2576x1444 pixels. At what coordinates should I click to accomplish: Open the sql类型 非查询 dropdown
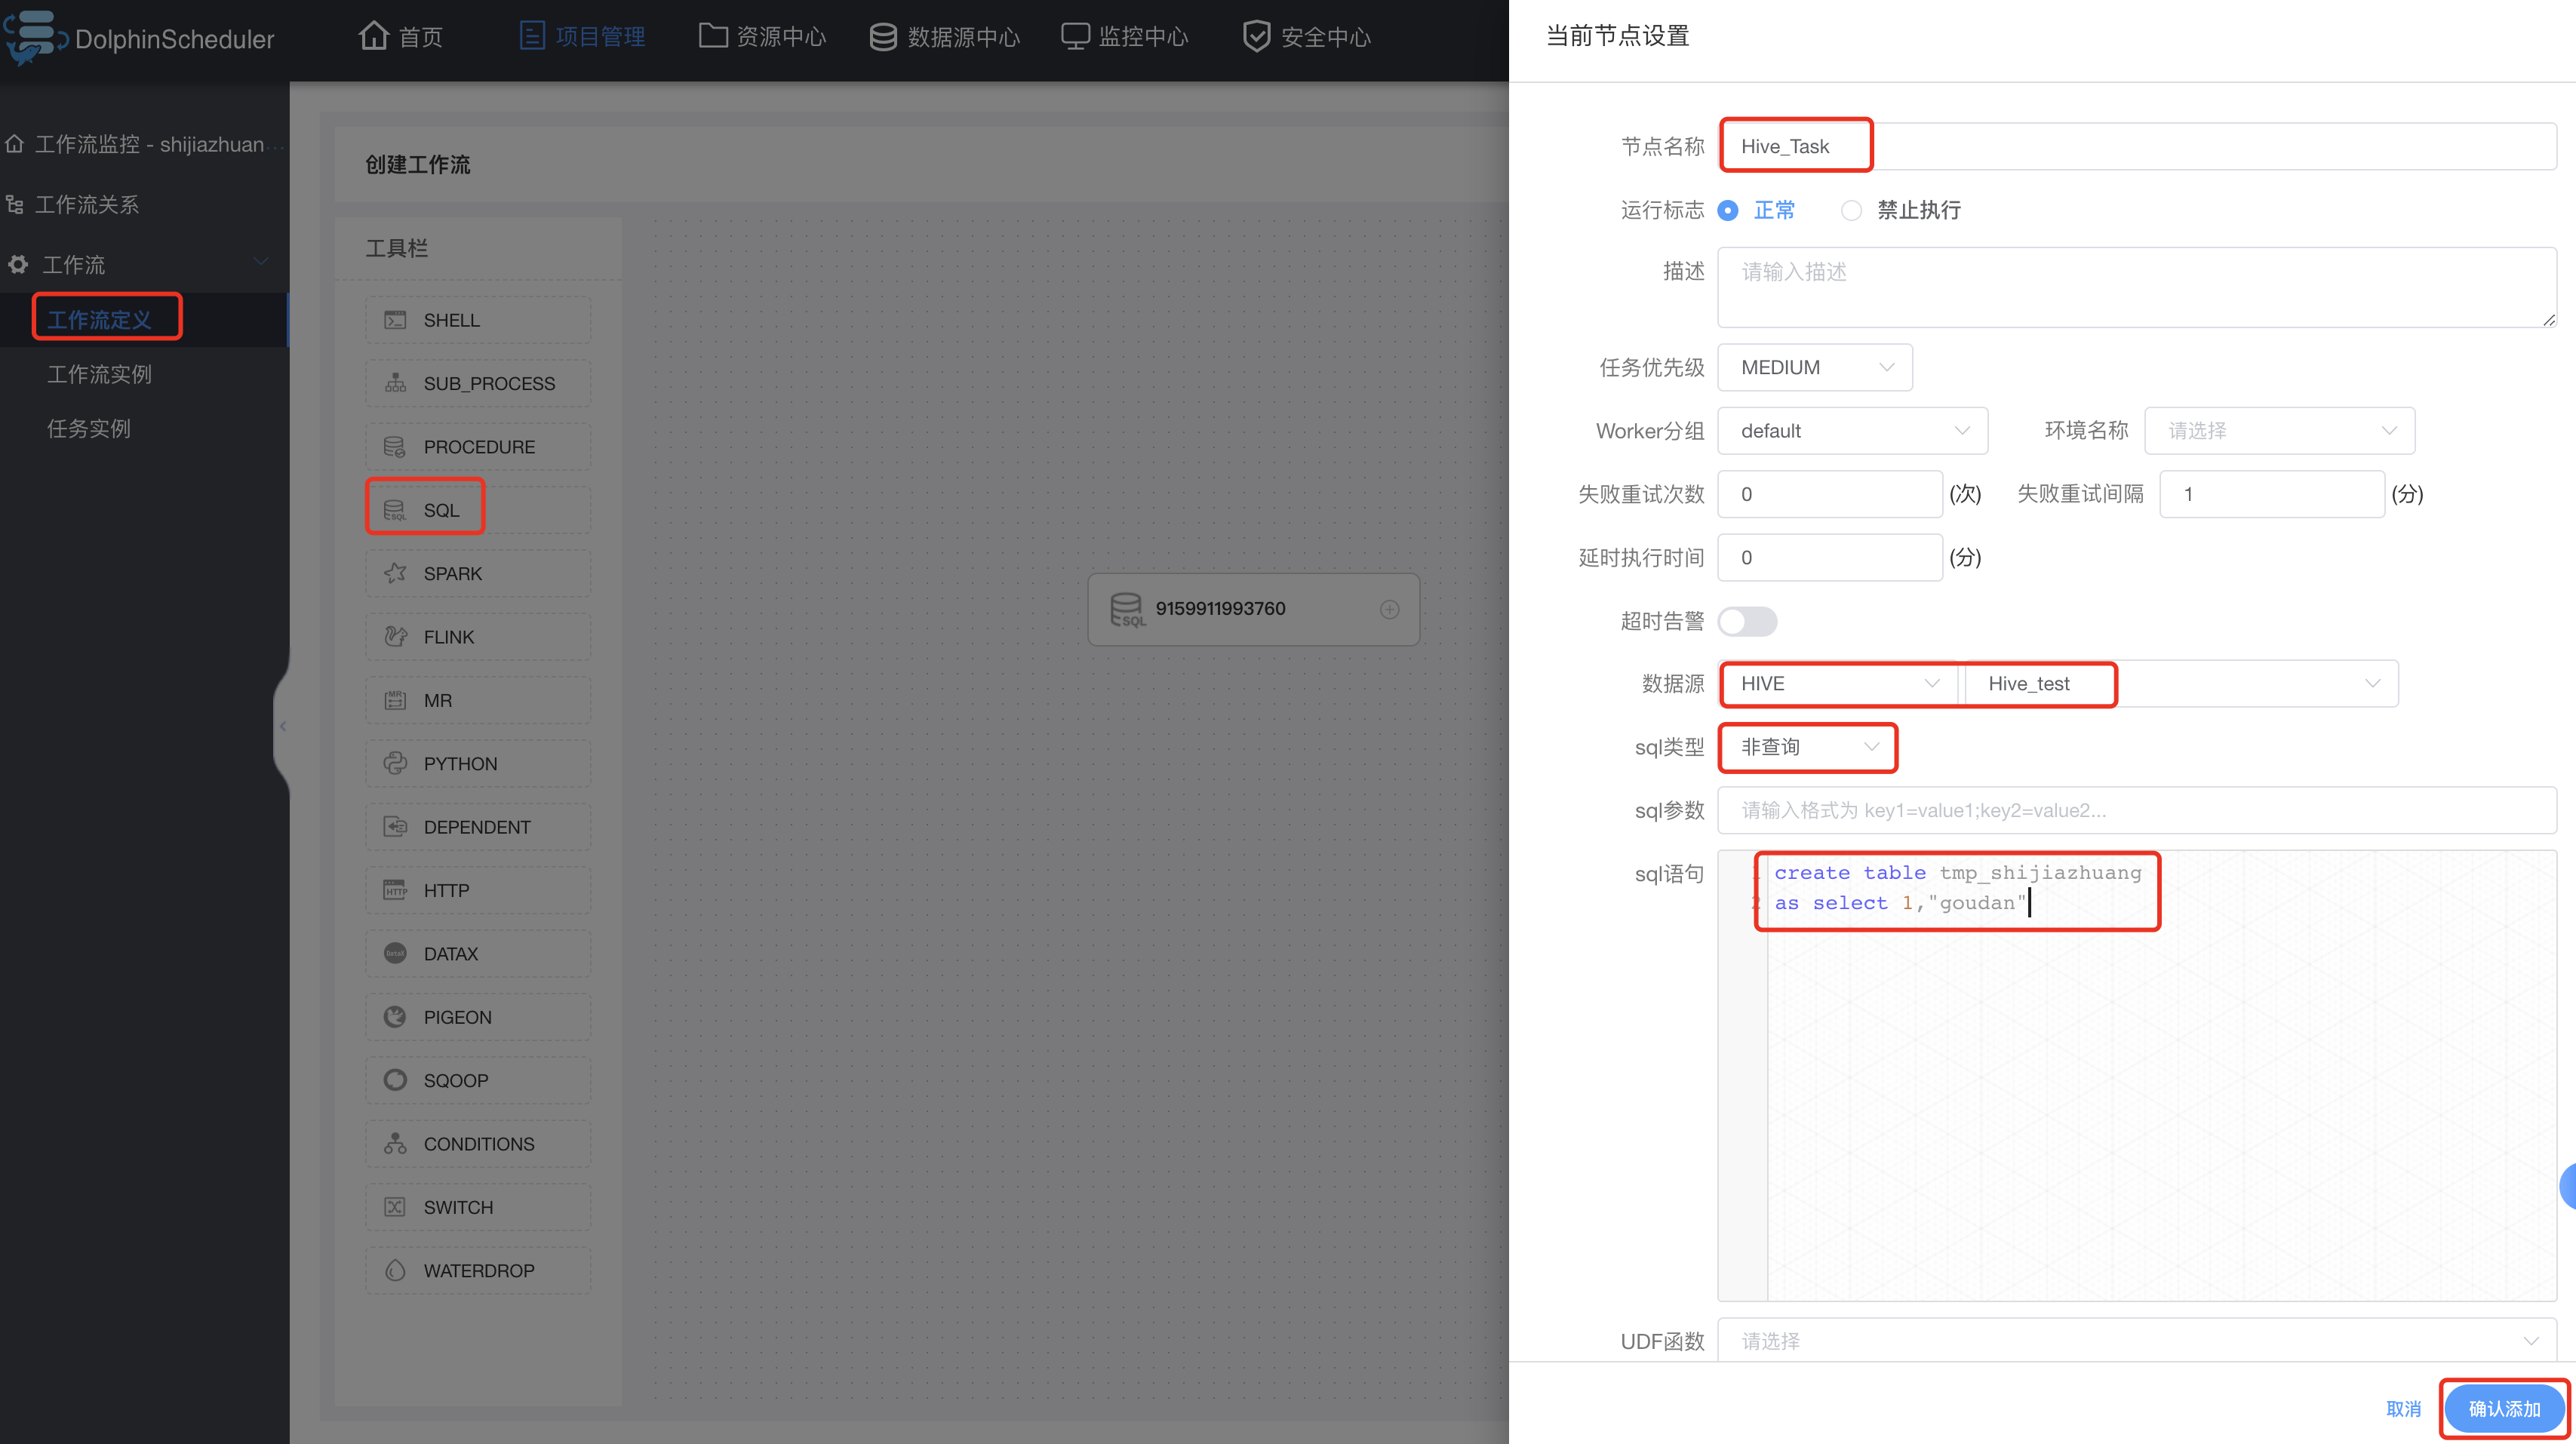tap(1807, 747)
